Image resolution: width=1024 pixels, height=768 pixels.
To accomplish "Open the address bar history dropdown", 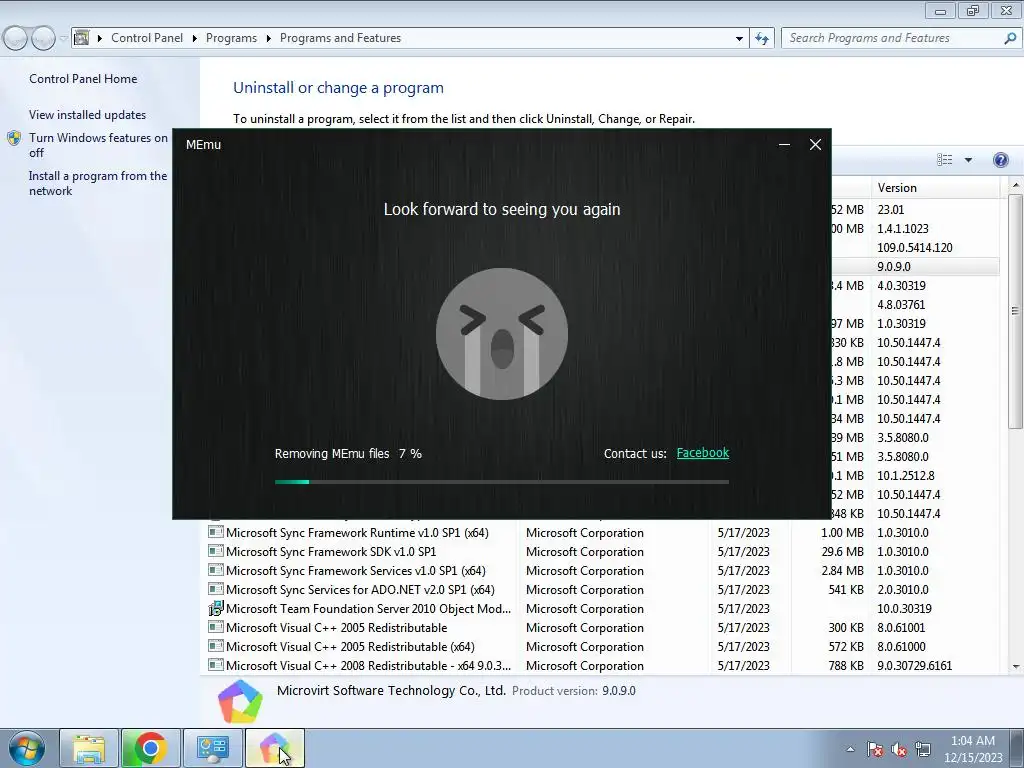I will tap(739, 39).
